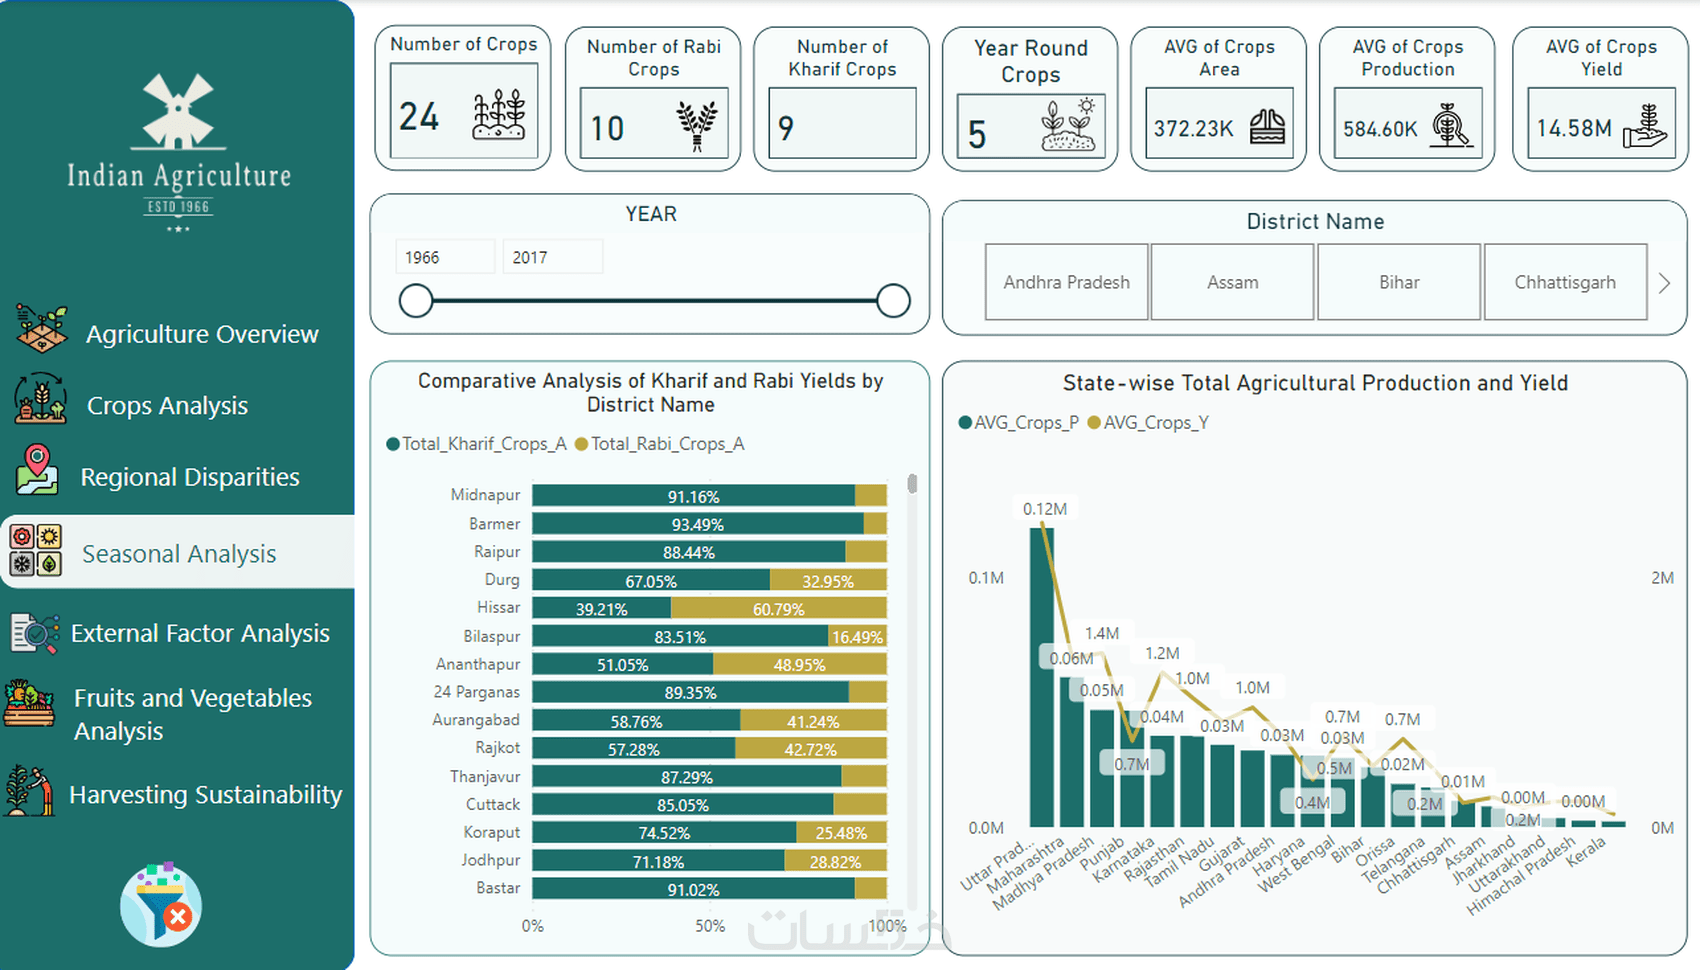Click the Regional Disparities map pin icon

tap(37, 470)
